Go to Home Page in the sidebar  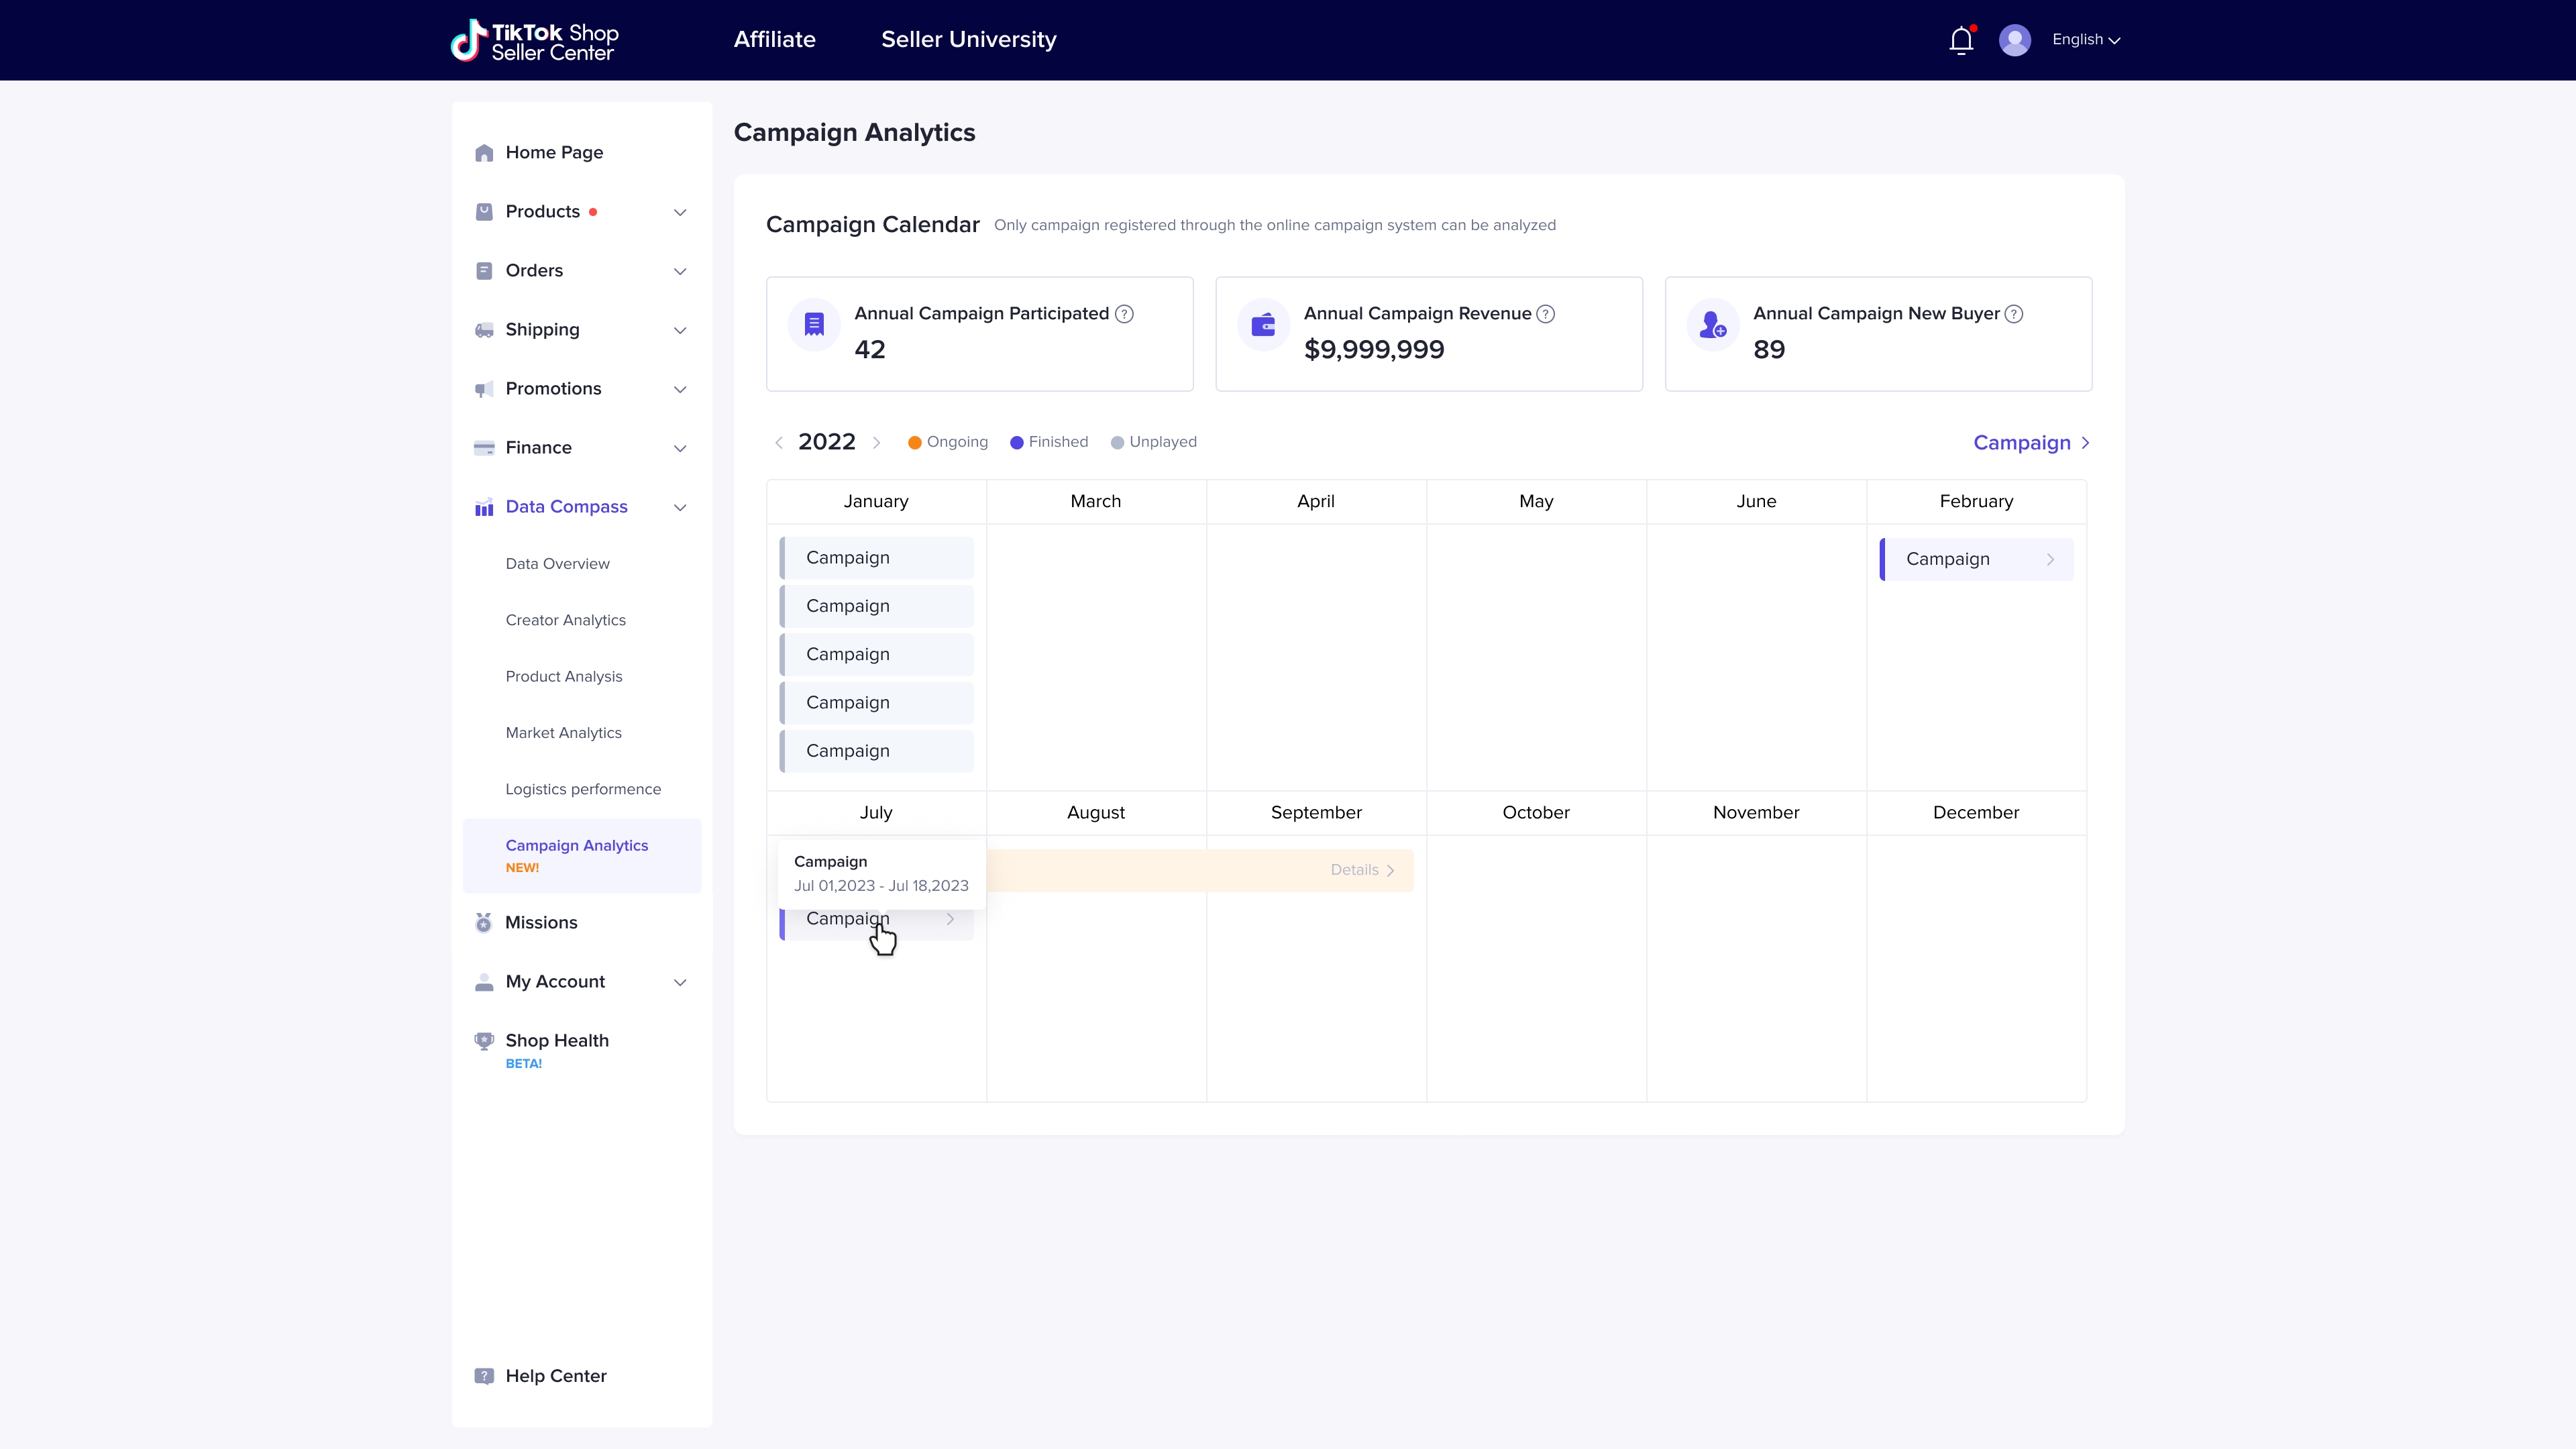click(554, 152)
